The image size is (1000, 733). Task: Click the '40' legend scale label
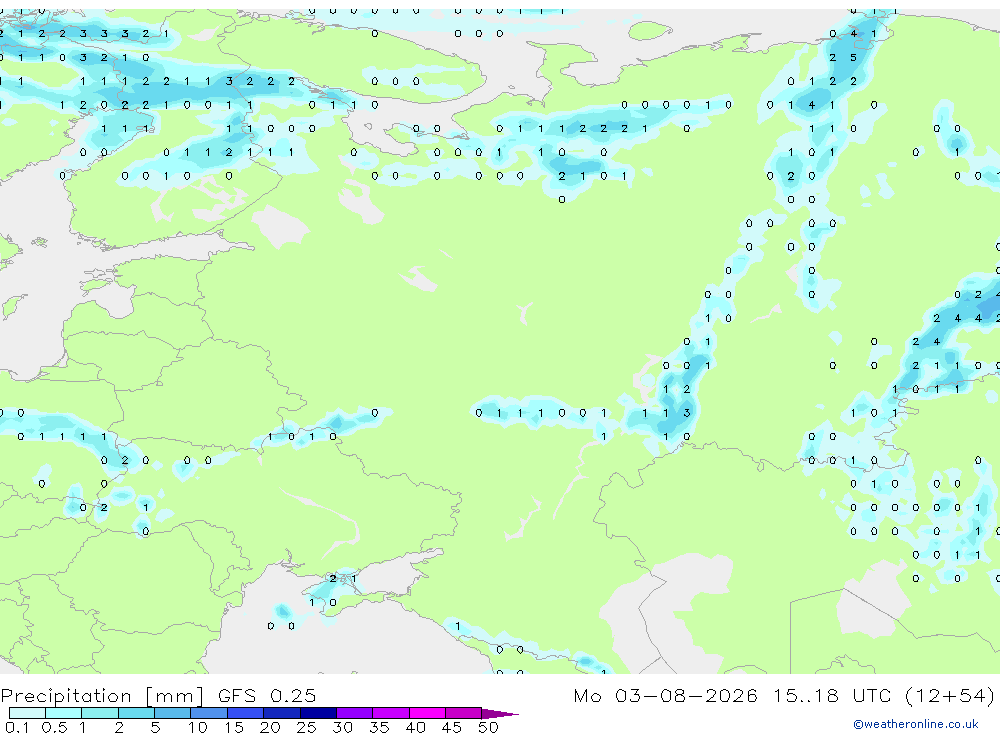[x=415, y=727]
